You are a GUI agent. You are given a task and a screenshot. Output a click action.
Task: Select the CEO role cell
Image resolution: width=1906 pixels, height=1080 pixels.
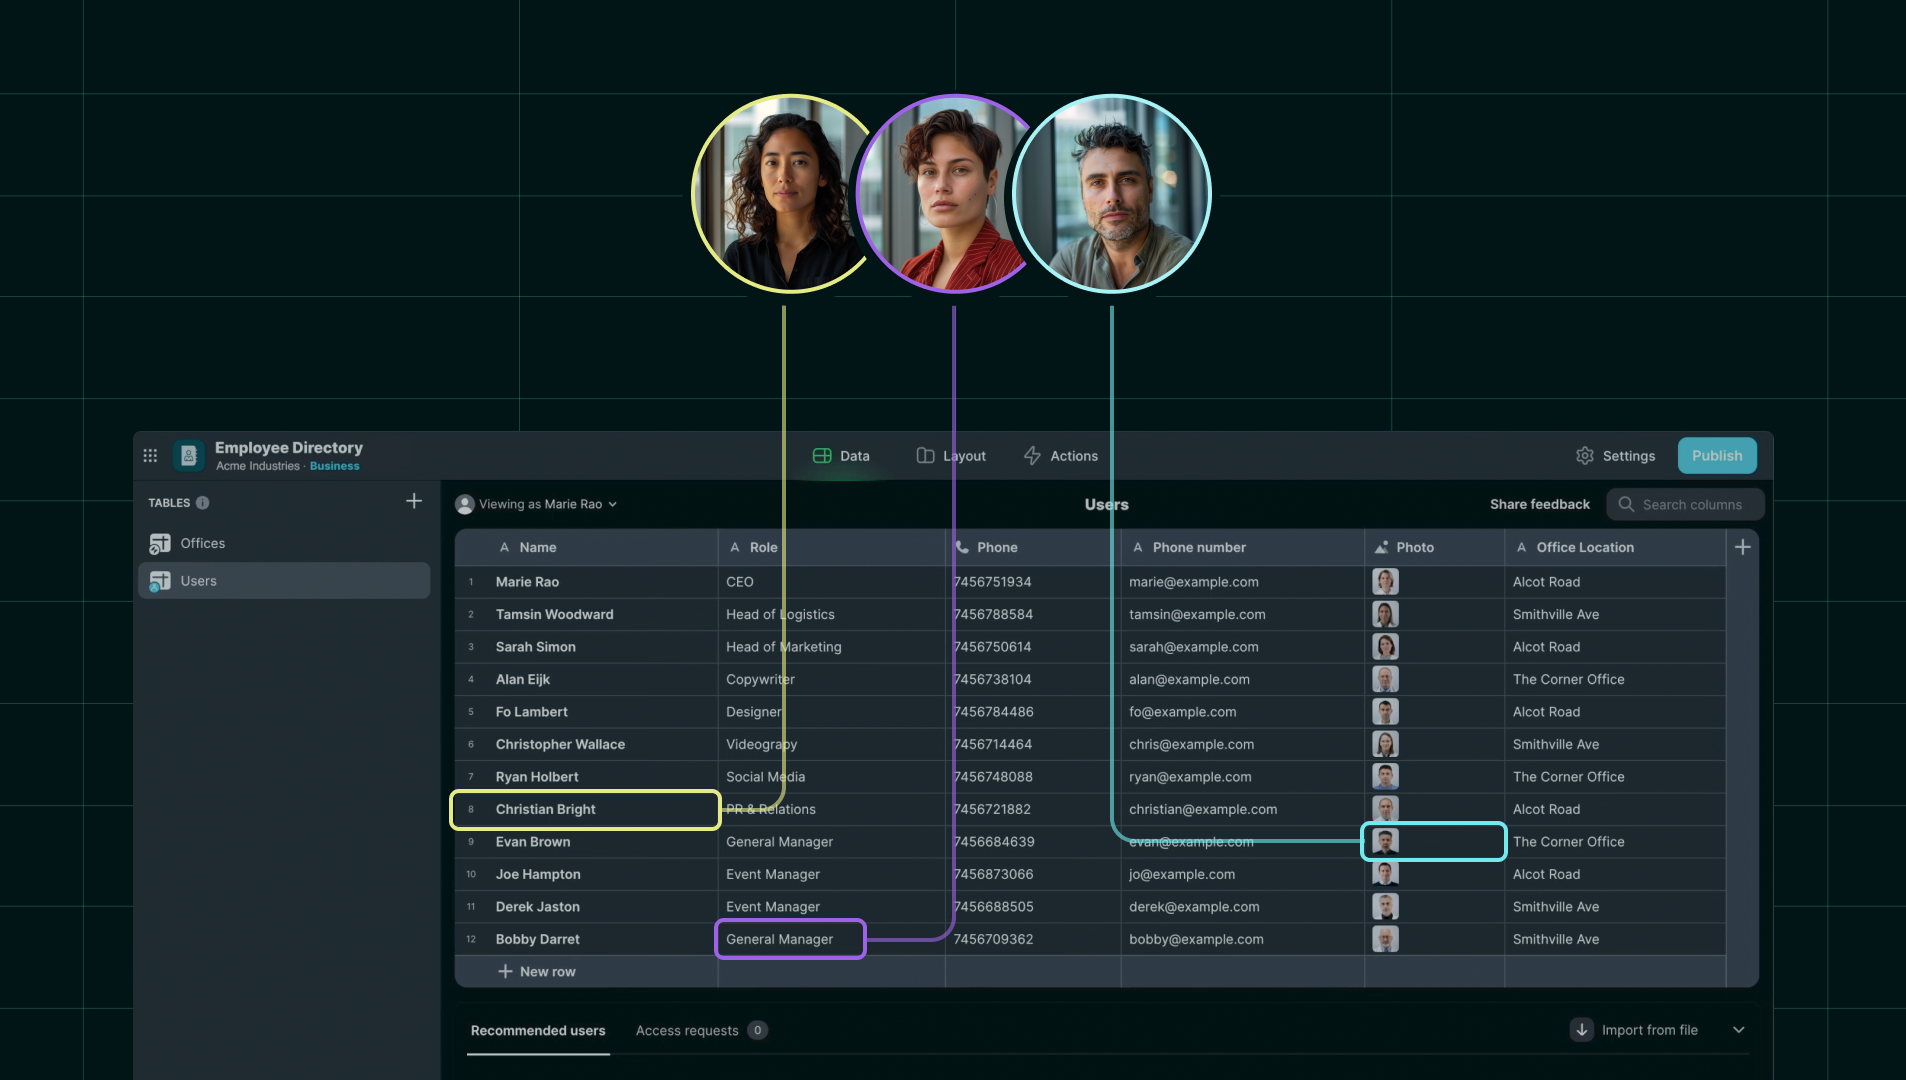click(x=832, y=582)
